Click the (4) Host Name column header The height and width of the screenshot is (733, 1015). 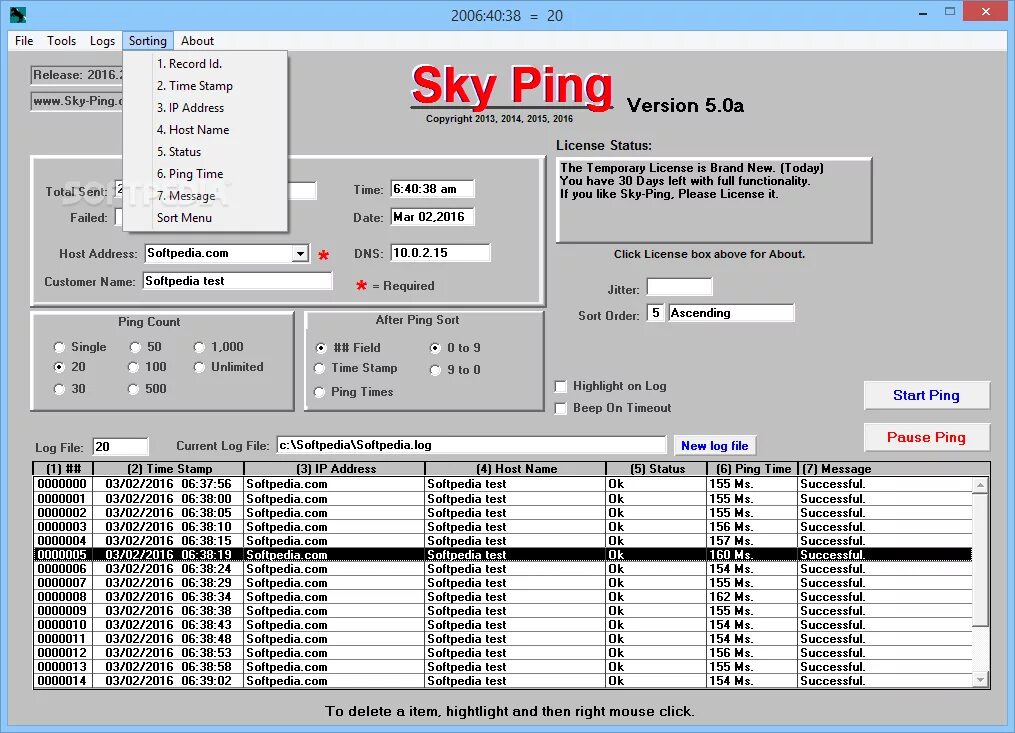516,469
